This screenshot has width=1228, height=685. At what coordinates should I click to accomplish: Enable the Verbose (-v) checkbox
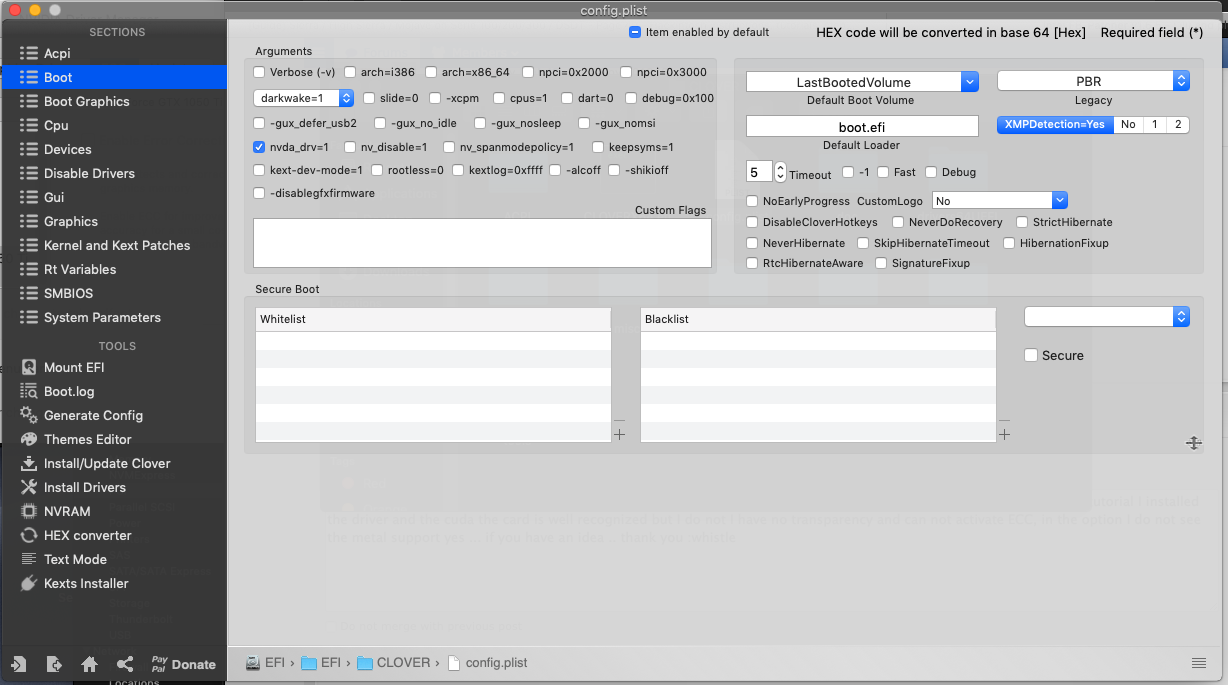pyautogui.click(x=260, y=72)
